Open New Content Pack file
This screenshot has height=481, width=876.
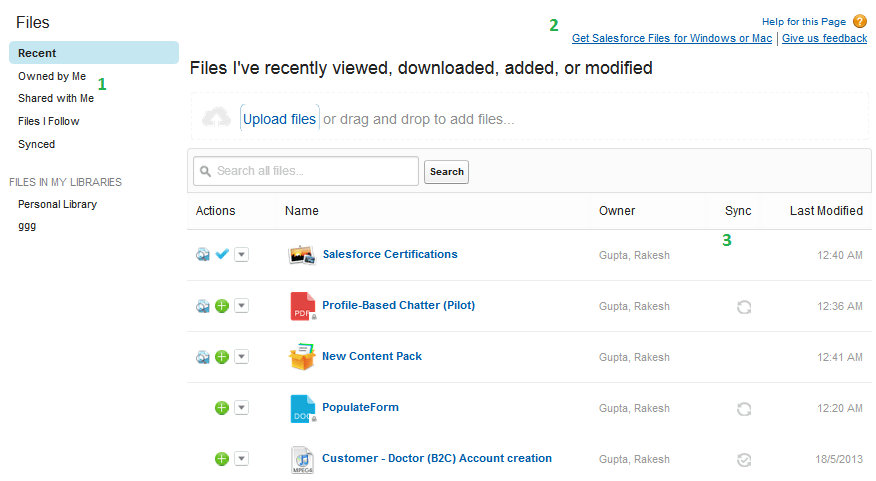point(372,356)
